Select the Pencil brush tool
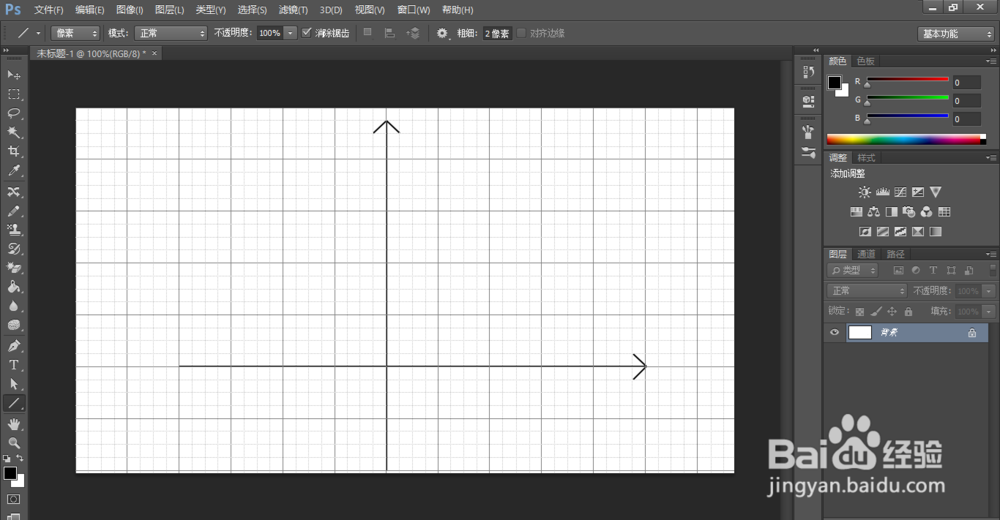1000x520 pixels. (13, 211)
